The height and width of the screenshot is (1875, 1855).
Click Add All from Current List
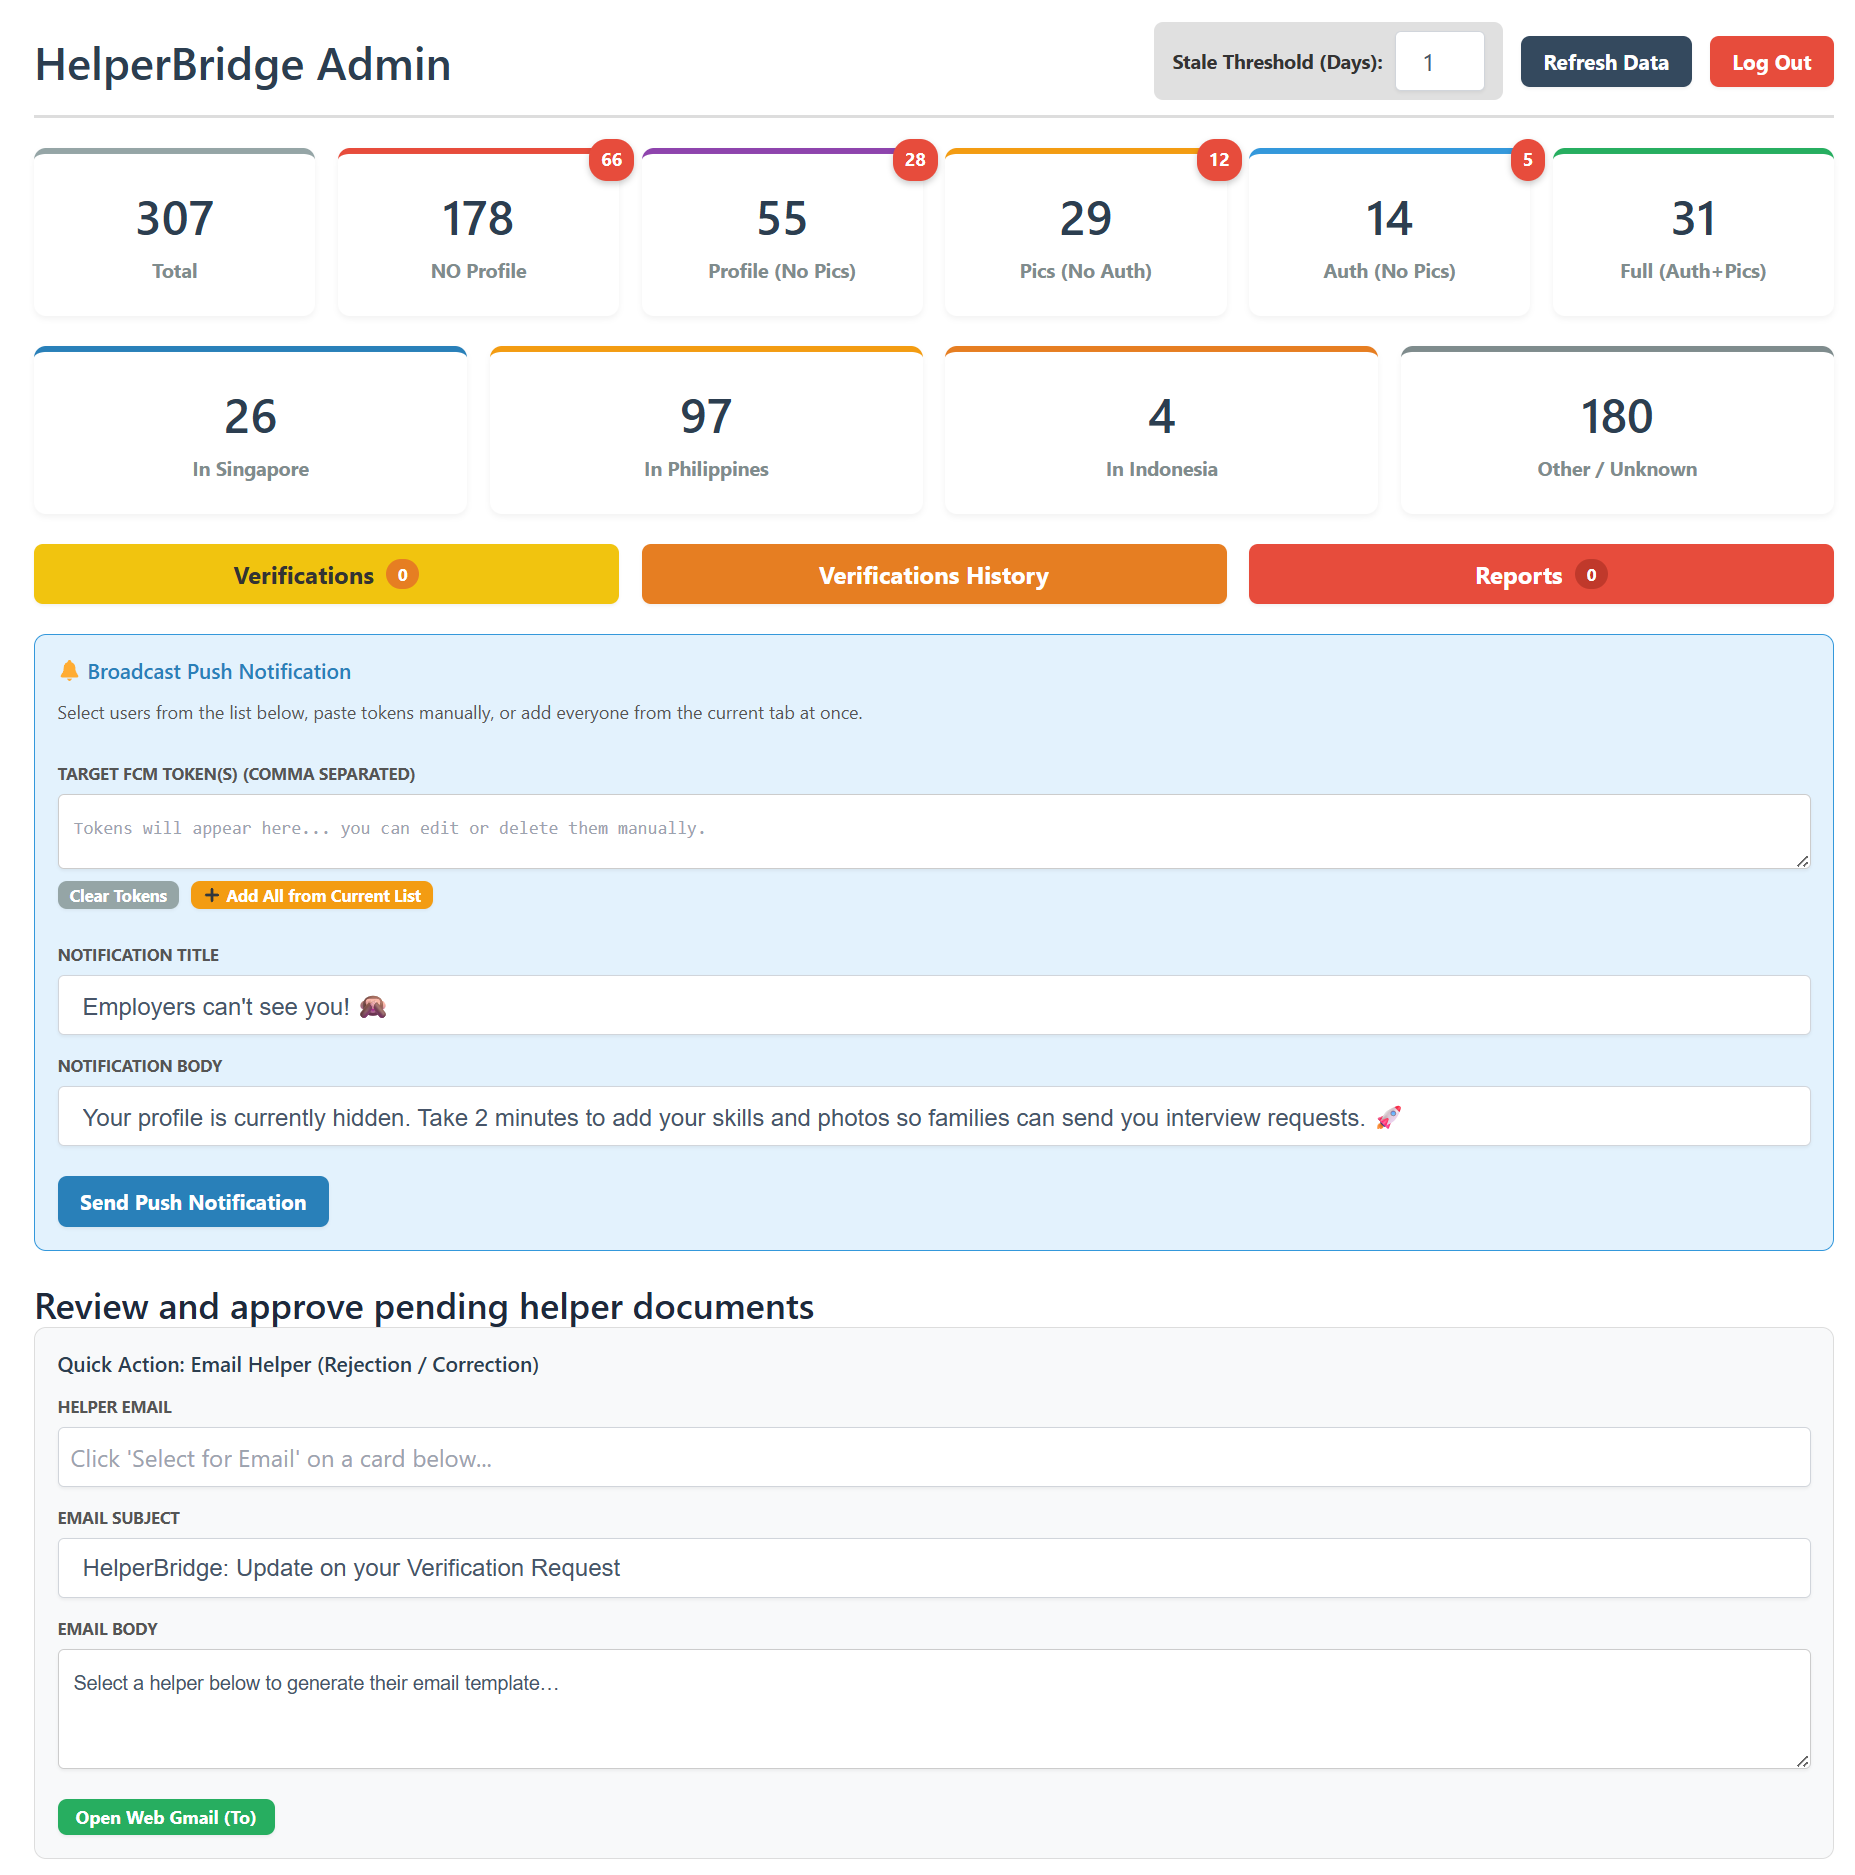(312, 895)
